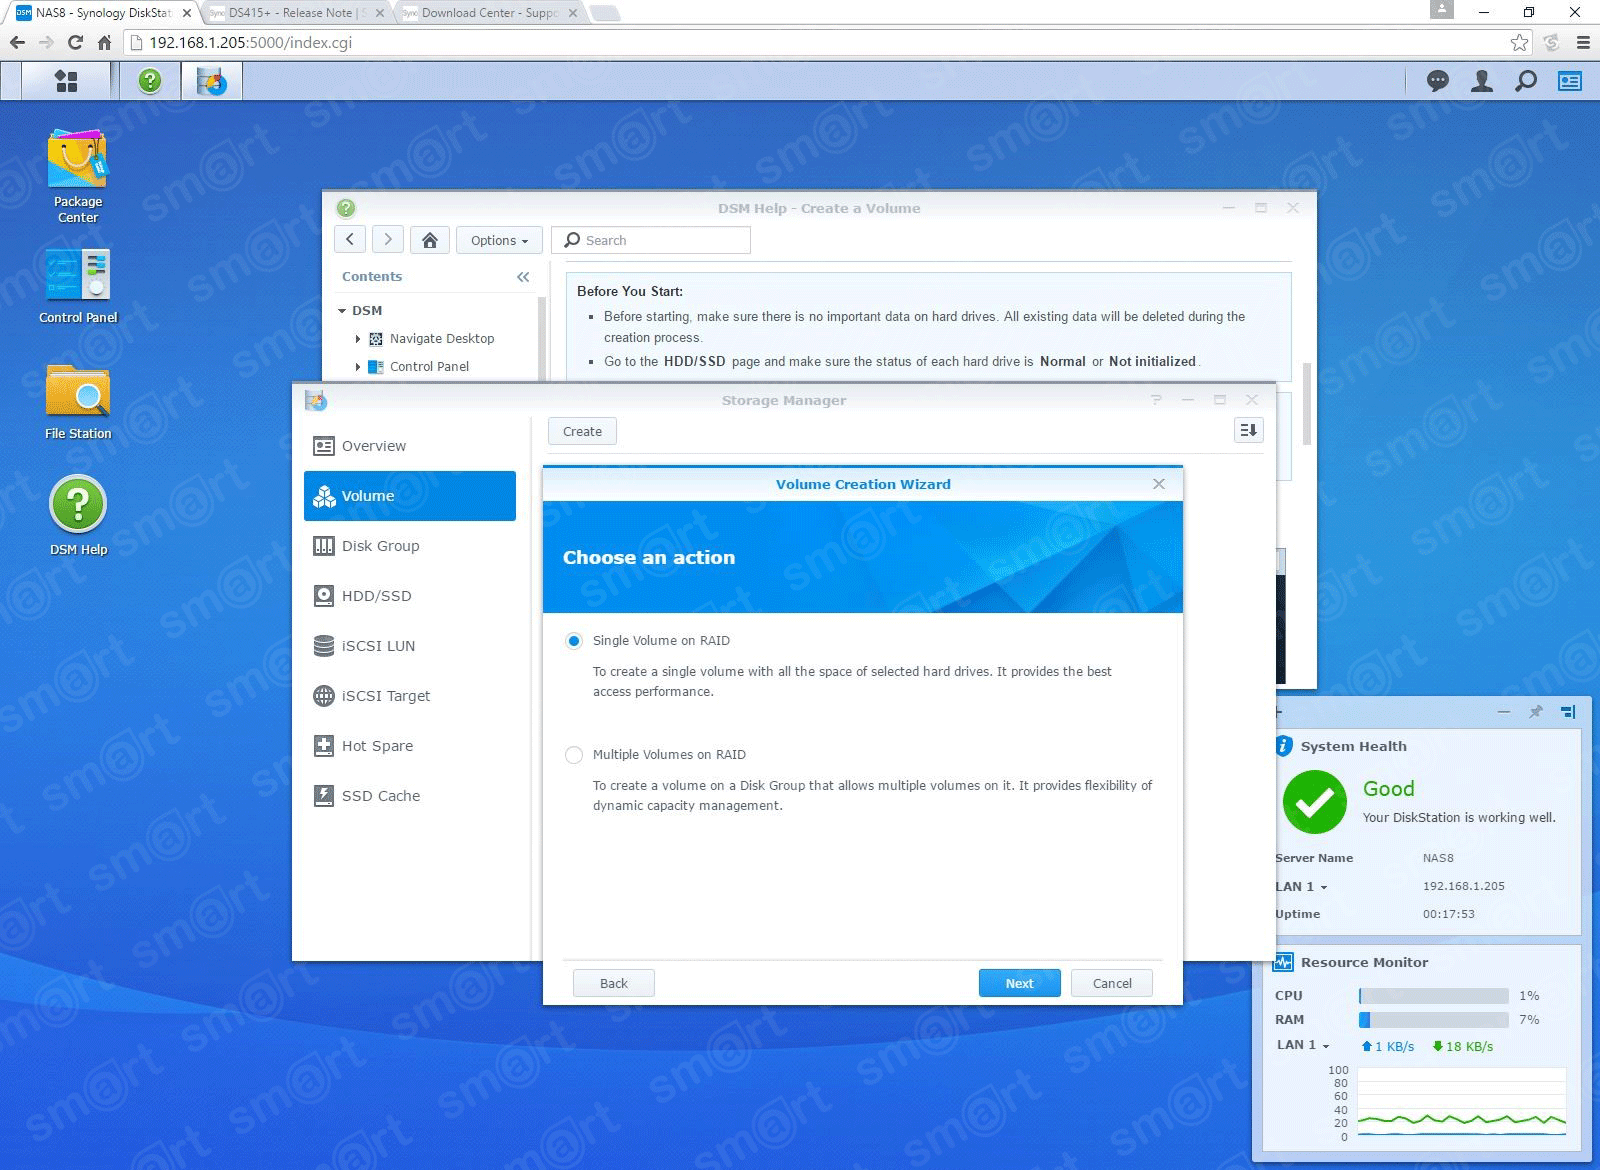Go to browser home page
This screenshot has height=1170, width=1600.
pyautogui.click(x=104, y=43)
